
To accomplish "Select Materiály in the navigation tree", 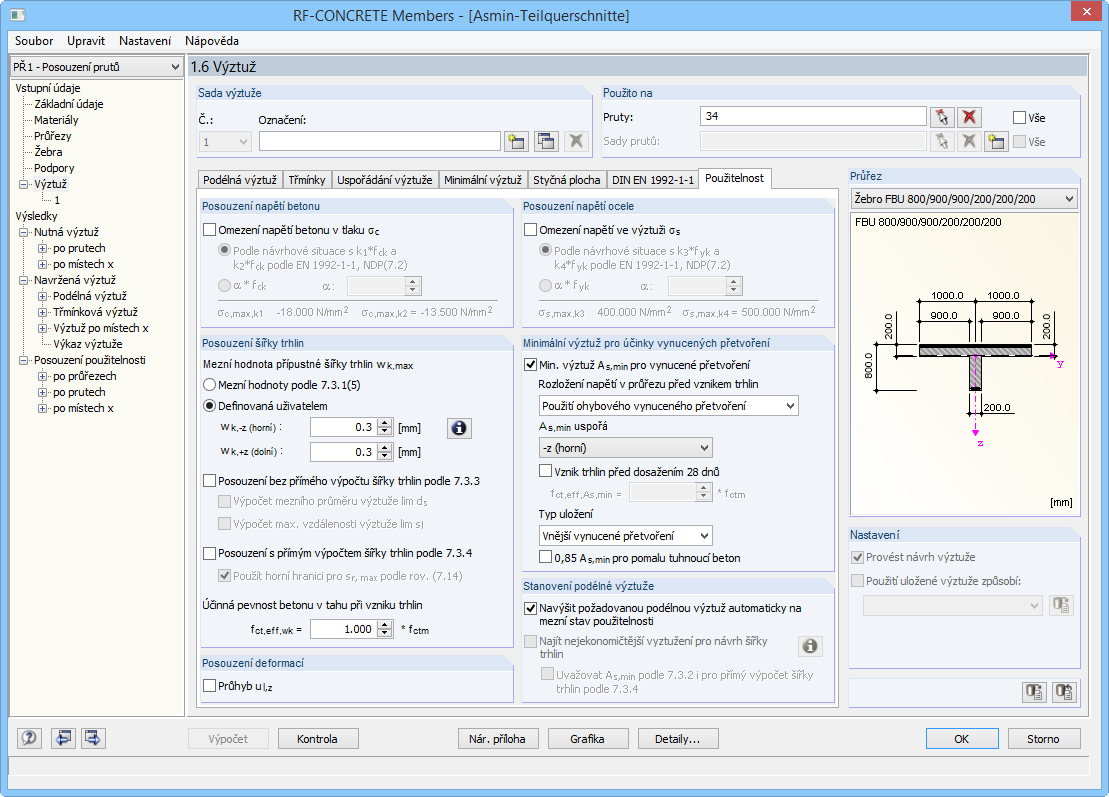I will tap(56, 120).
